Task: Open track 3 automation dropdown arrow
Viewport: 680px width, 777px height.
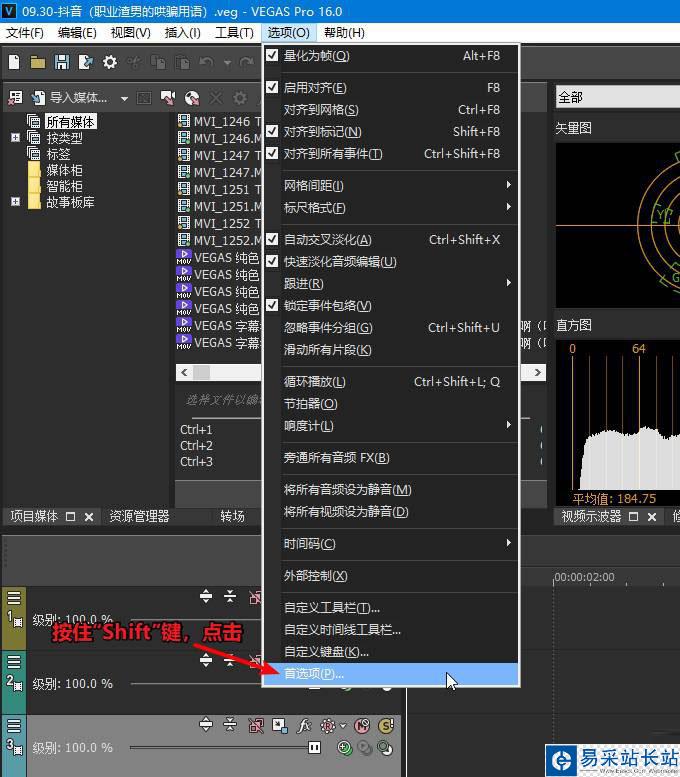Action: click(343, 726)
